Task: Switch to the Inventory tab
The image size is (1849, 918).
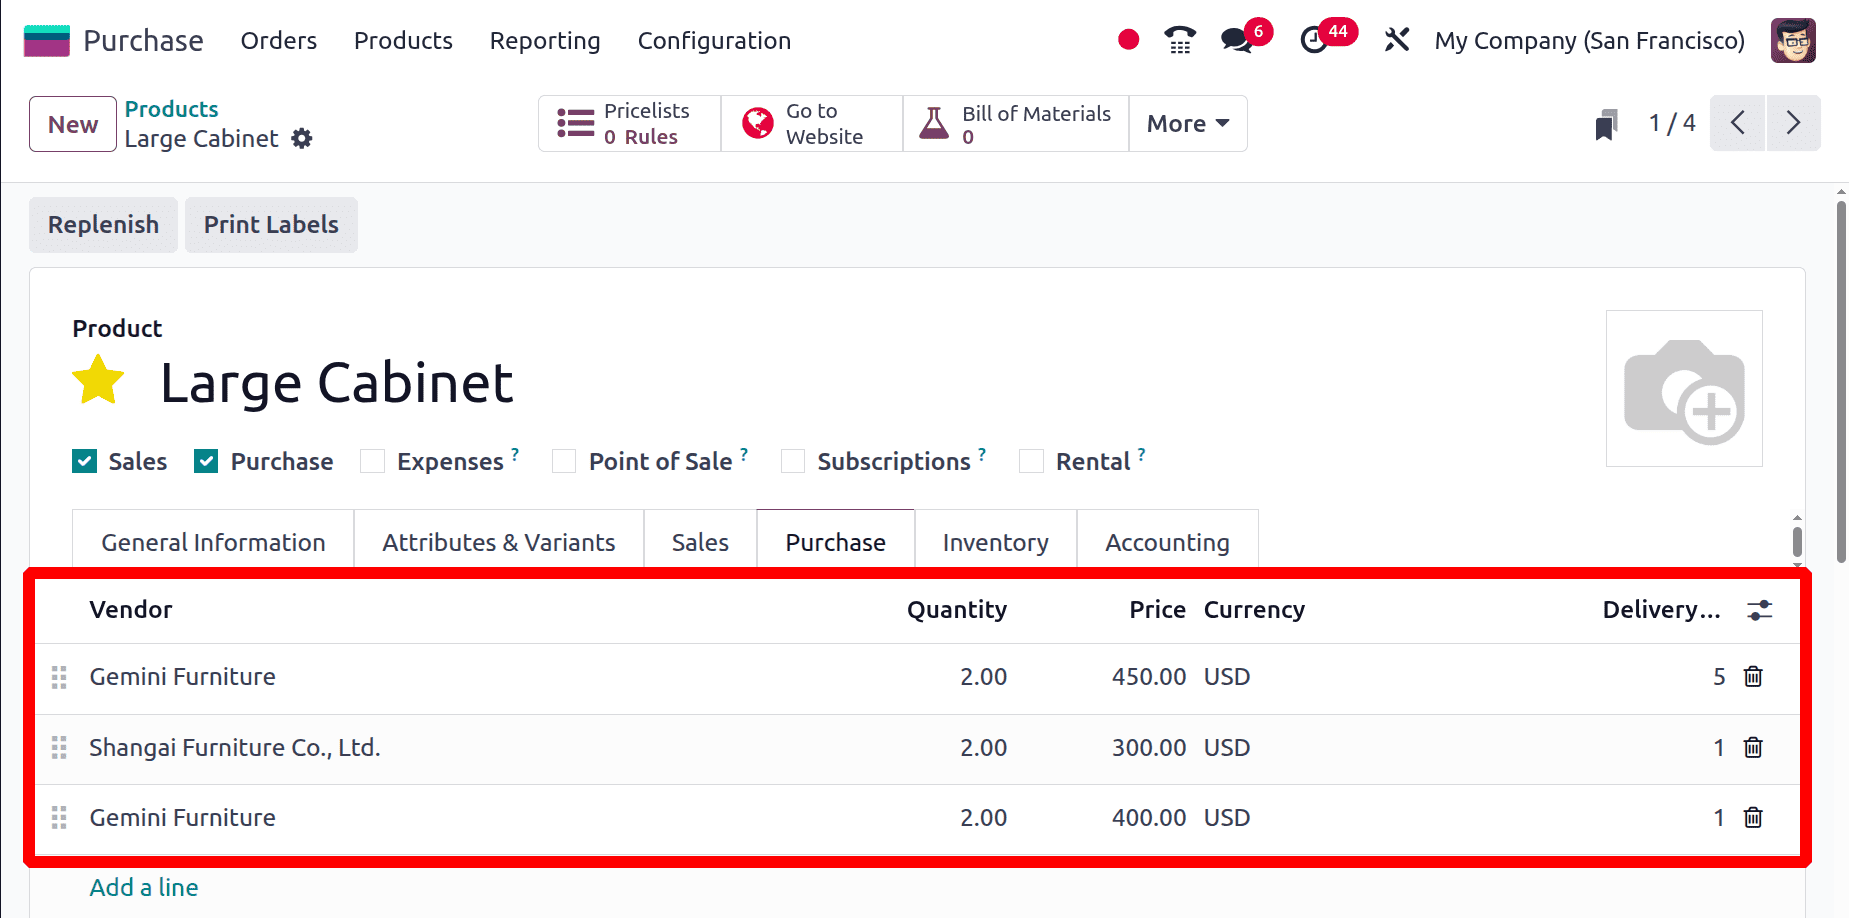Action: (995, 541)
